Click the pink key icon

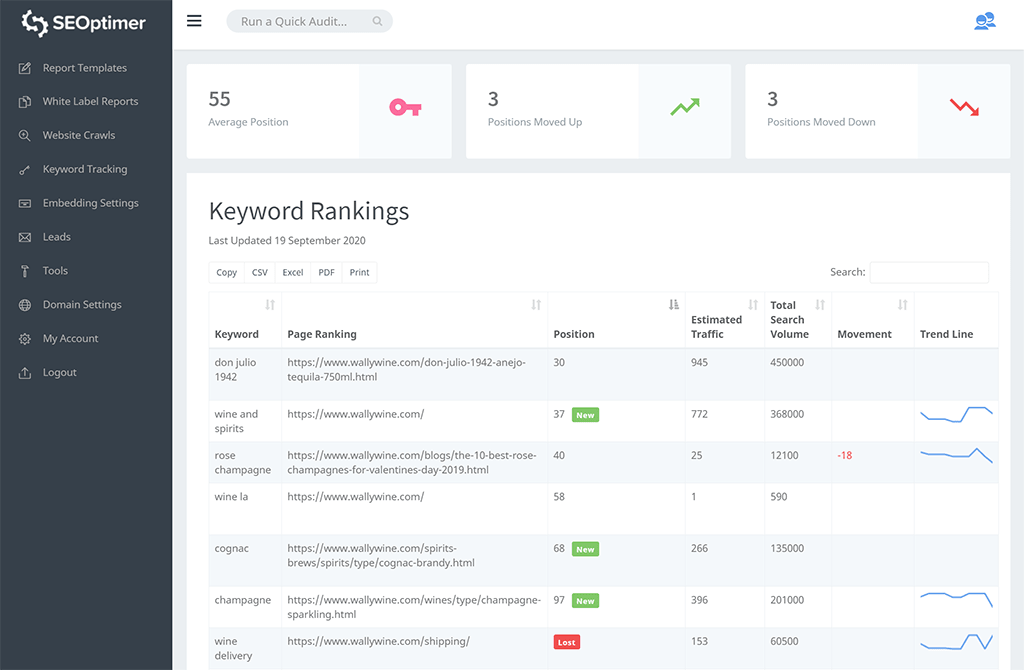pos(405,108)
